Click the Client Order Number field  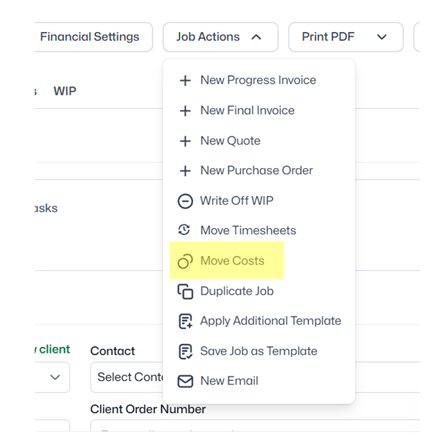(x=255, y=427)
